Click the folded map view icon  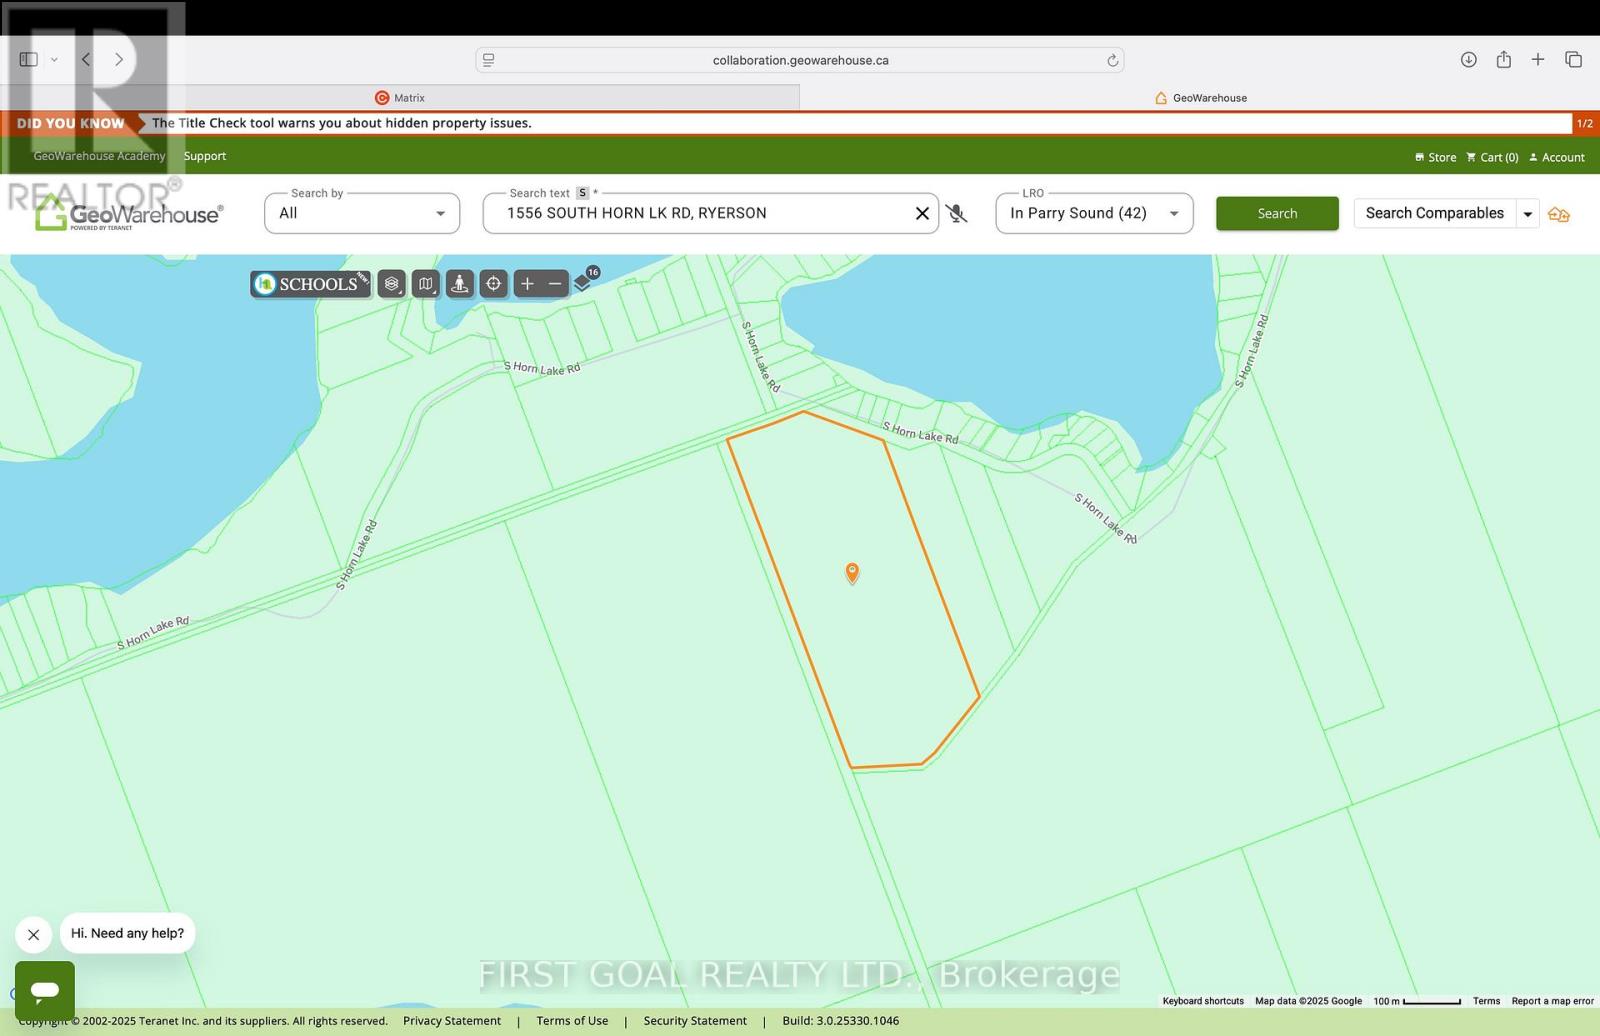tap(426, 284)
